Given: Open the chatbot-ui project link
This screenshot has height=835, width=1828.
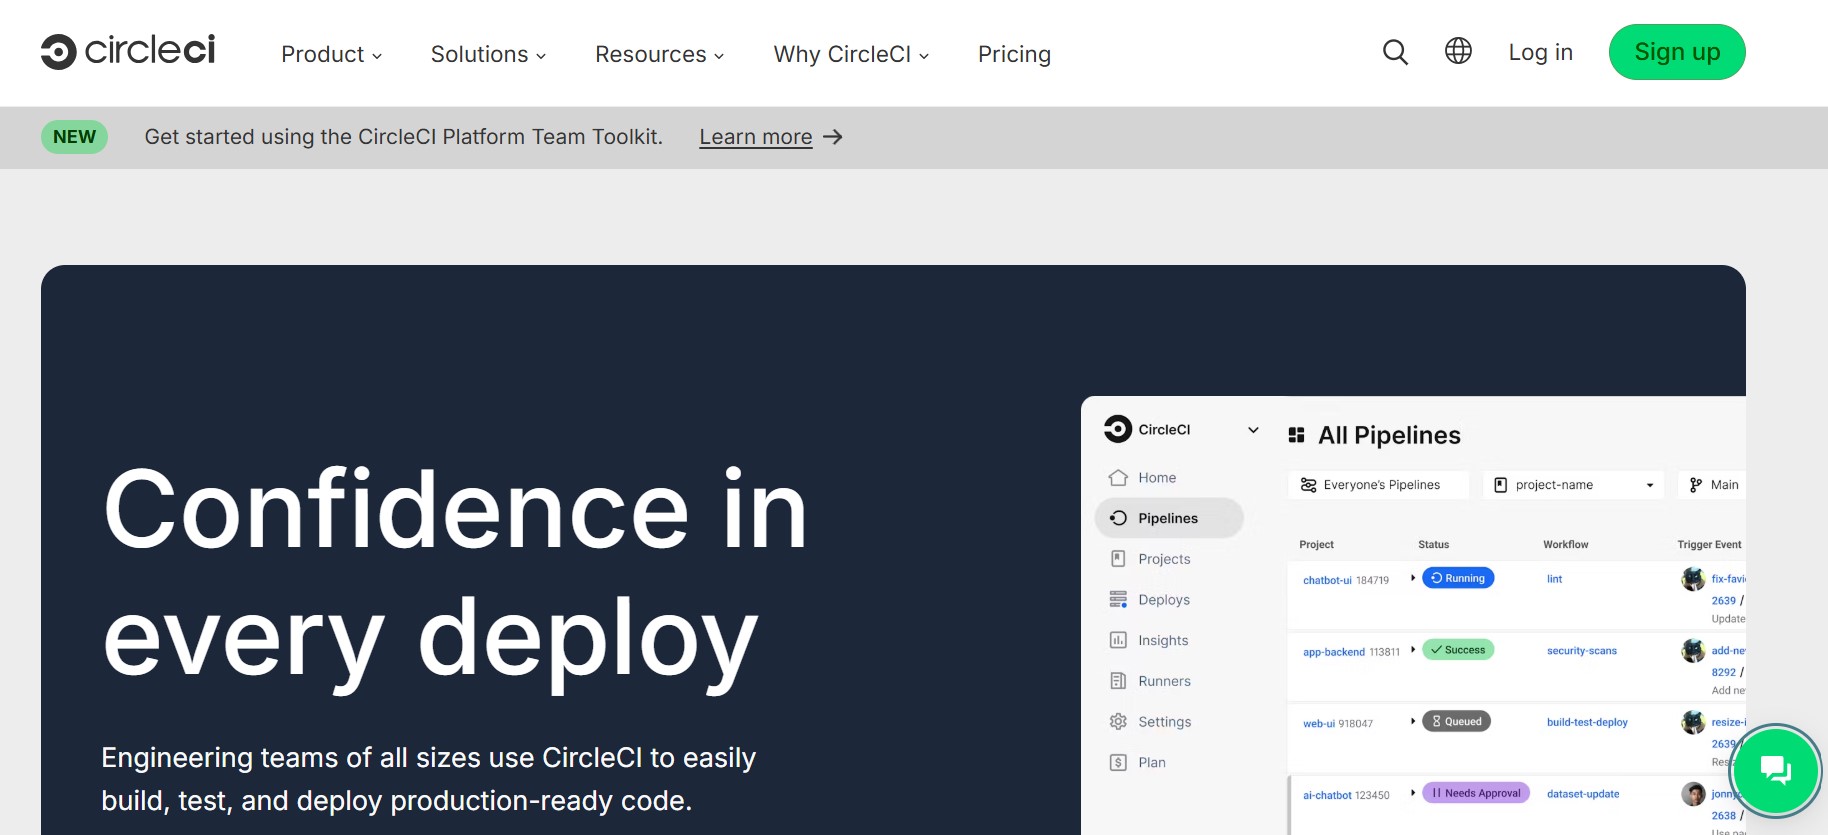Looking at the screenshot, I should tap(1327, 580).
